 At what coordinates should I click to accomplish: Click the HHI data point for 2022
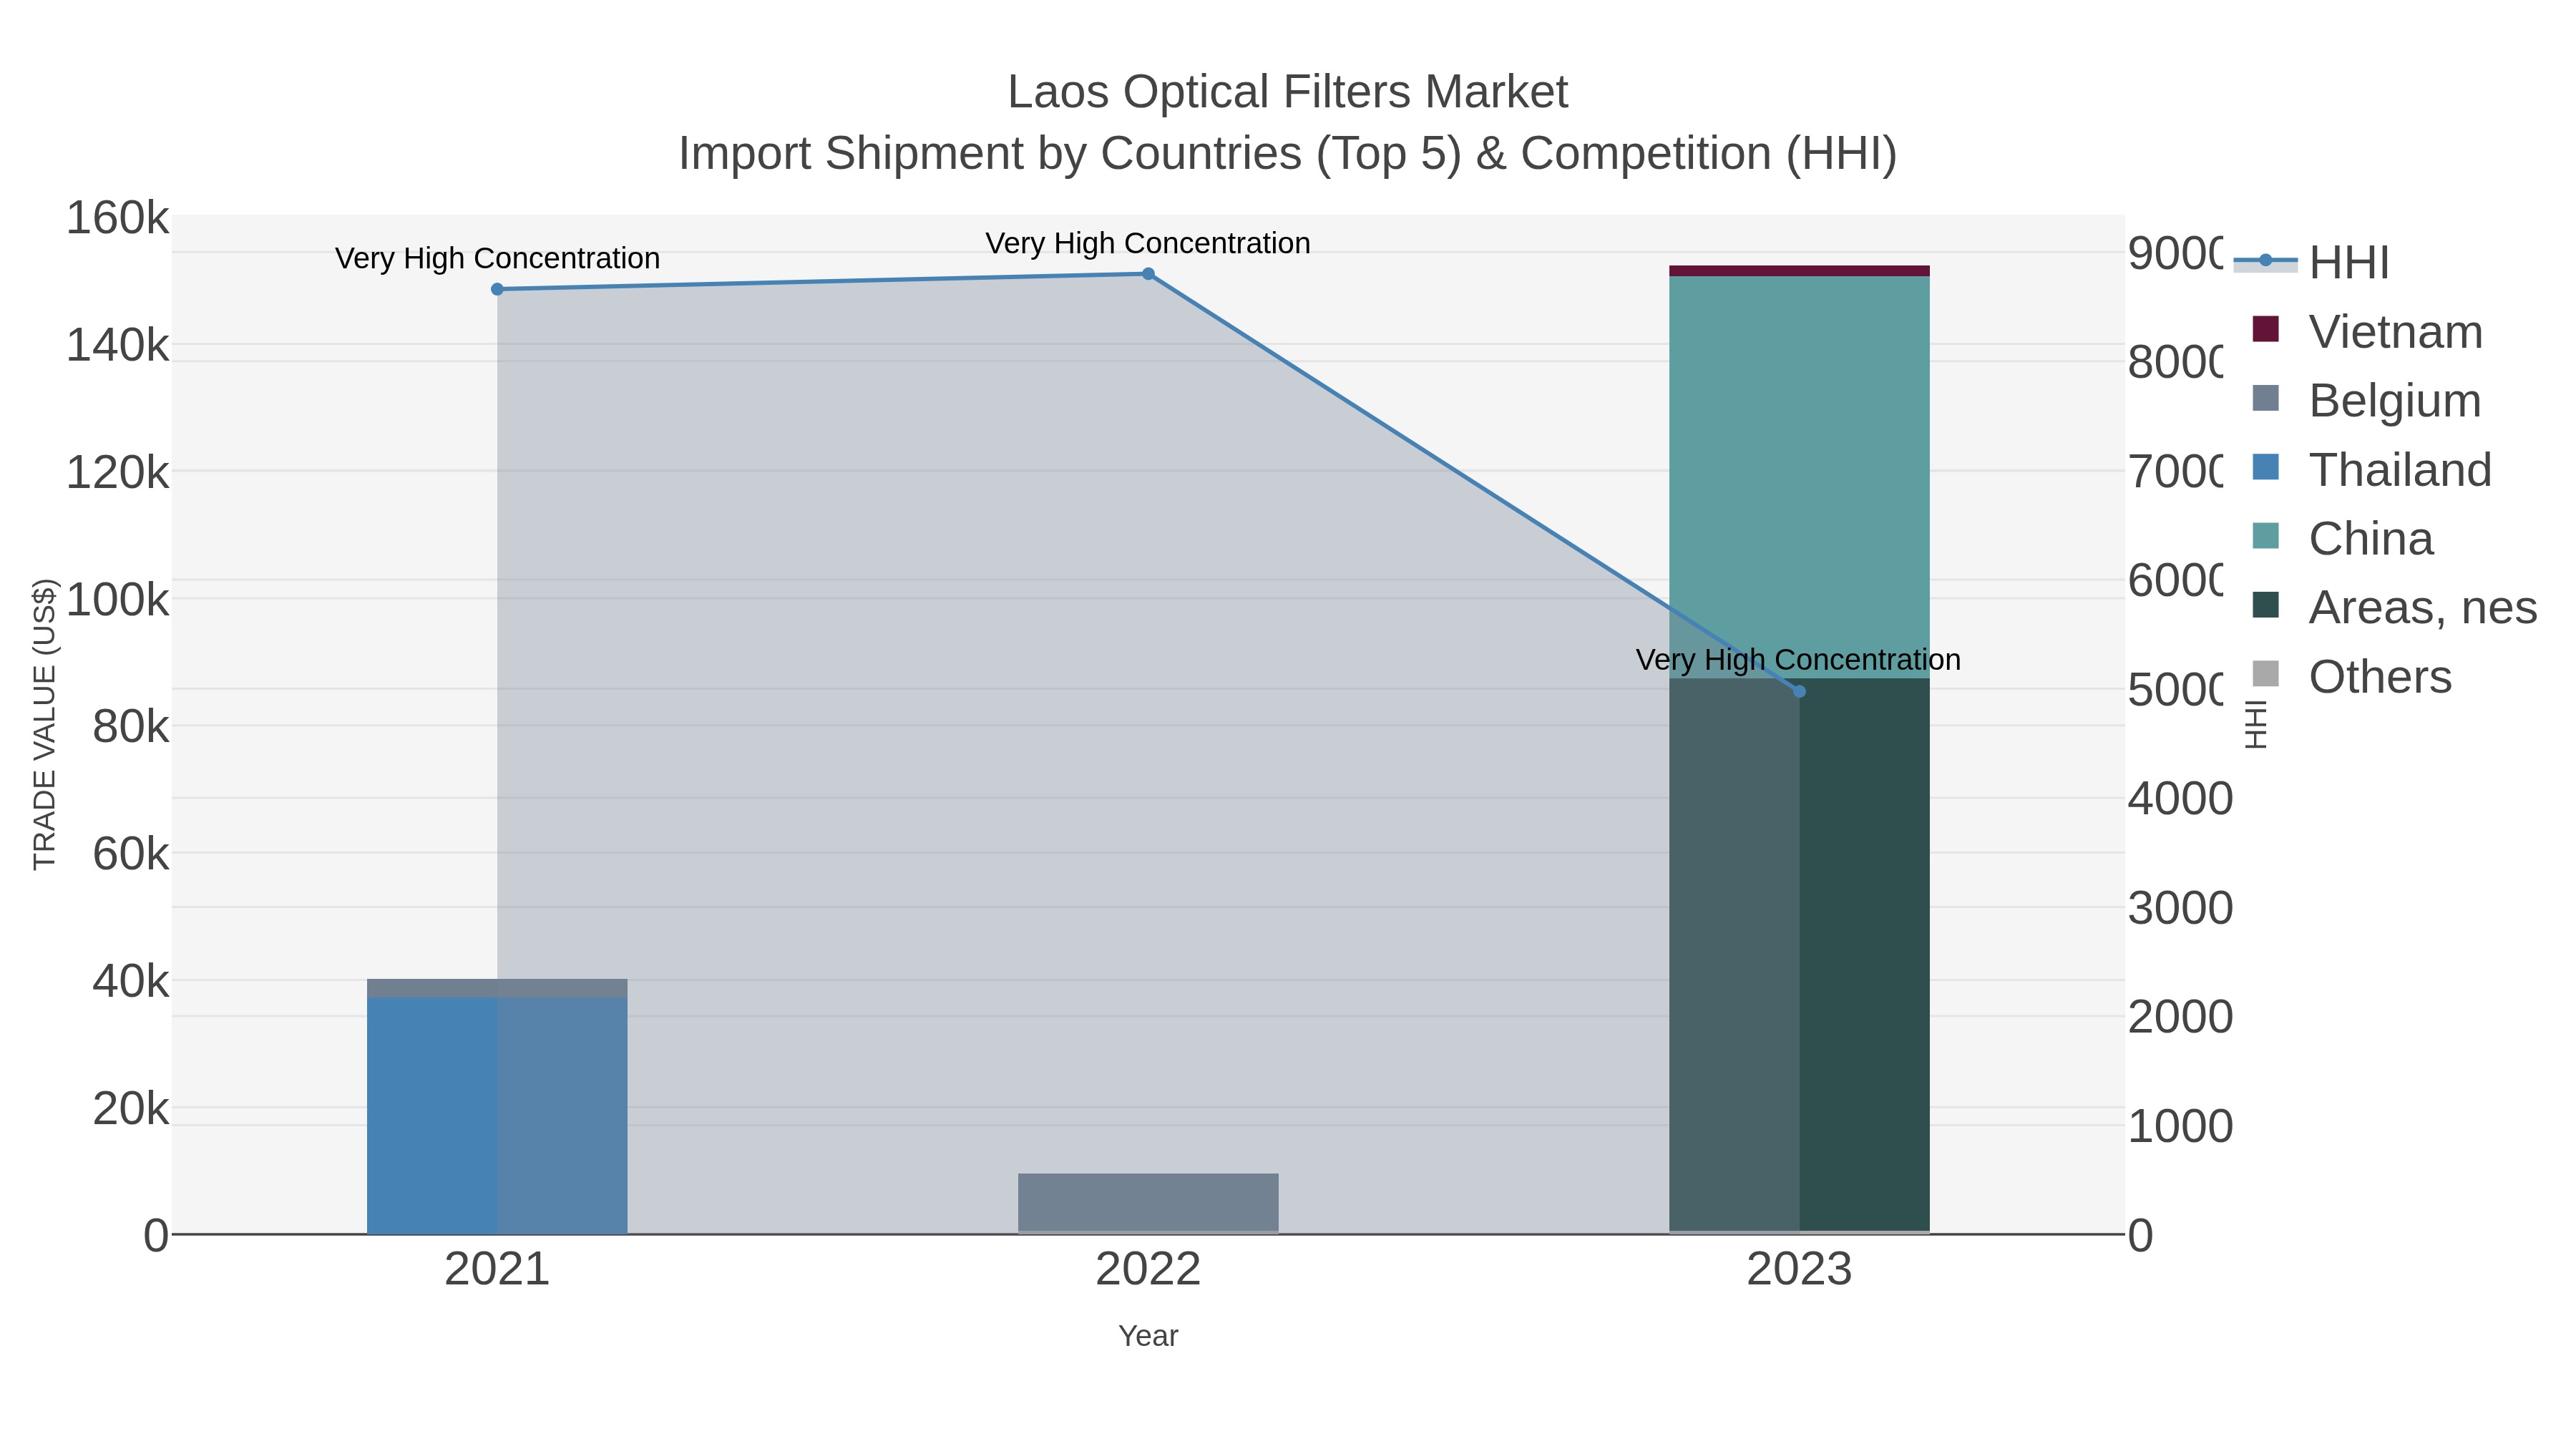point(1148,274)
